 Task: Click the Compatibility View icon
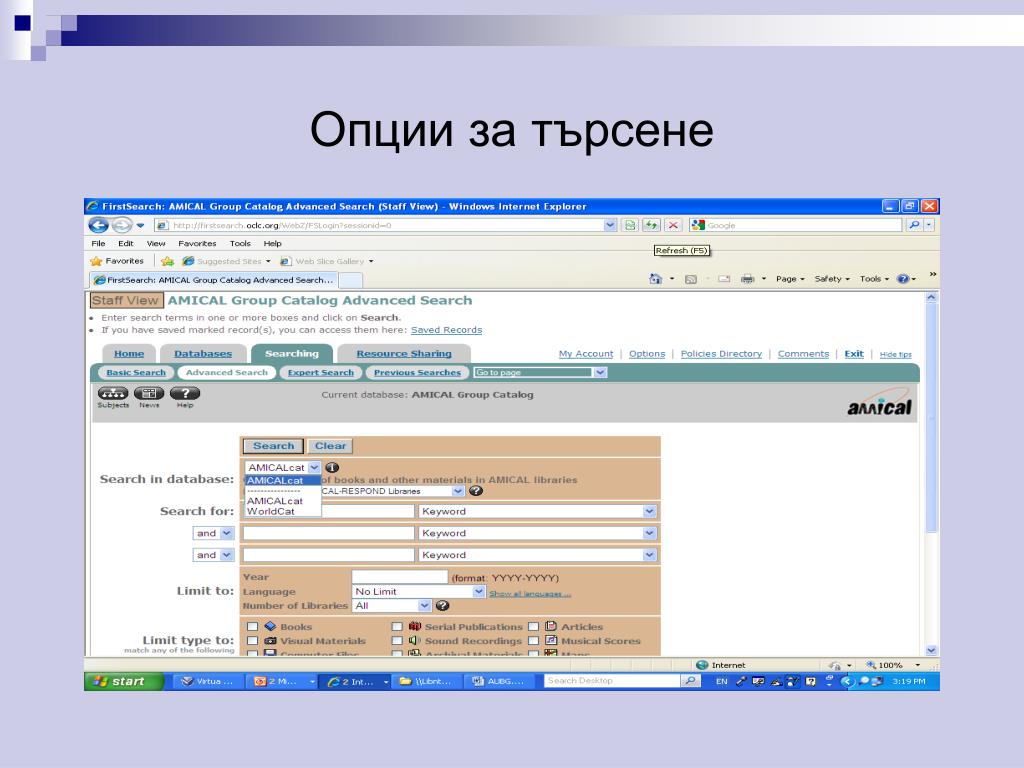click(630, 225)
